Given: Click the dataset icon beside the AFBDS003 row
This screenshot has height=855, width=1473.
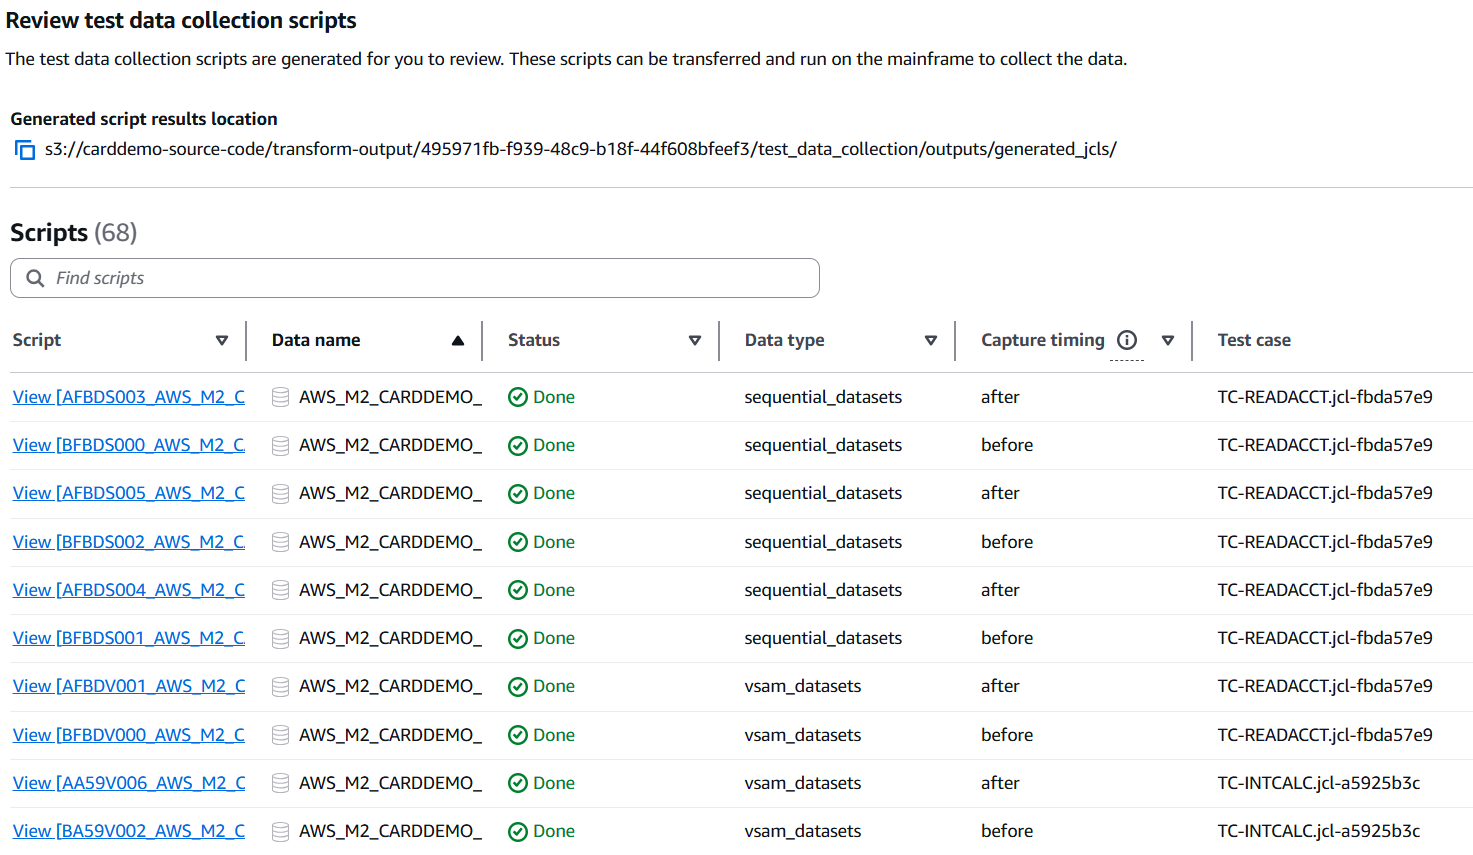Looking at the screenshot, I should point(281,397).
